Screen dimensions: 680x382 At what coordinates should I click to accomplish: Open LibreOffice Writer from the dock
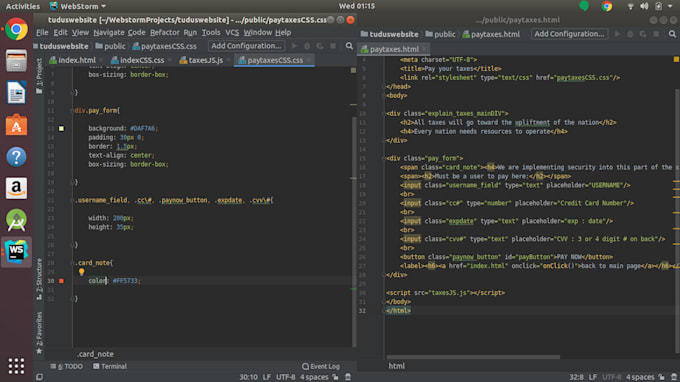[16, 92]
